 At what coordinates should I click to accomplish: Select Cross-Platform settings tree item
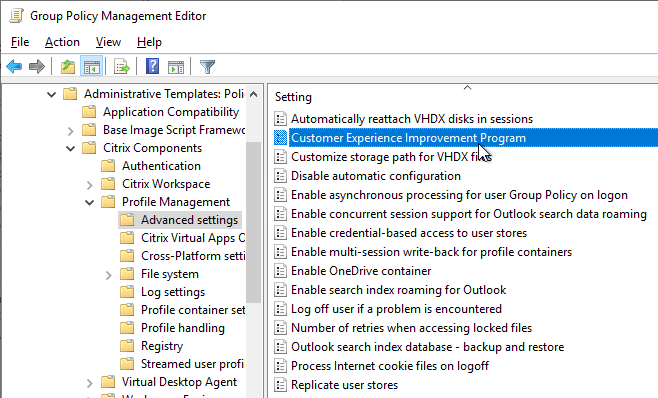193,256
